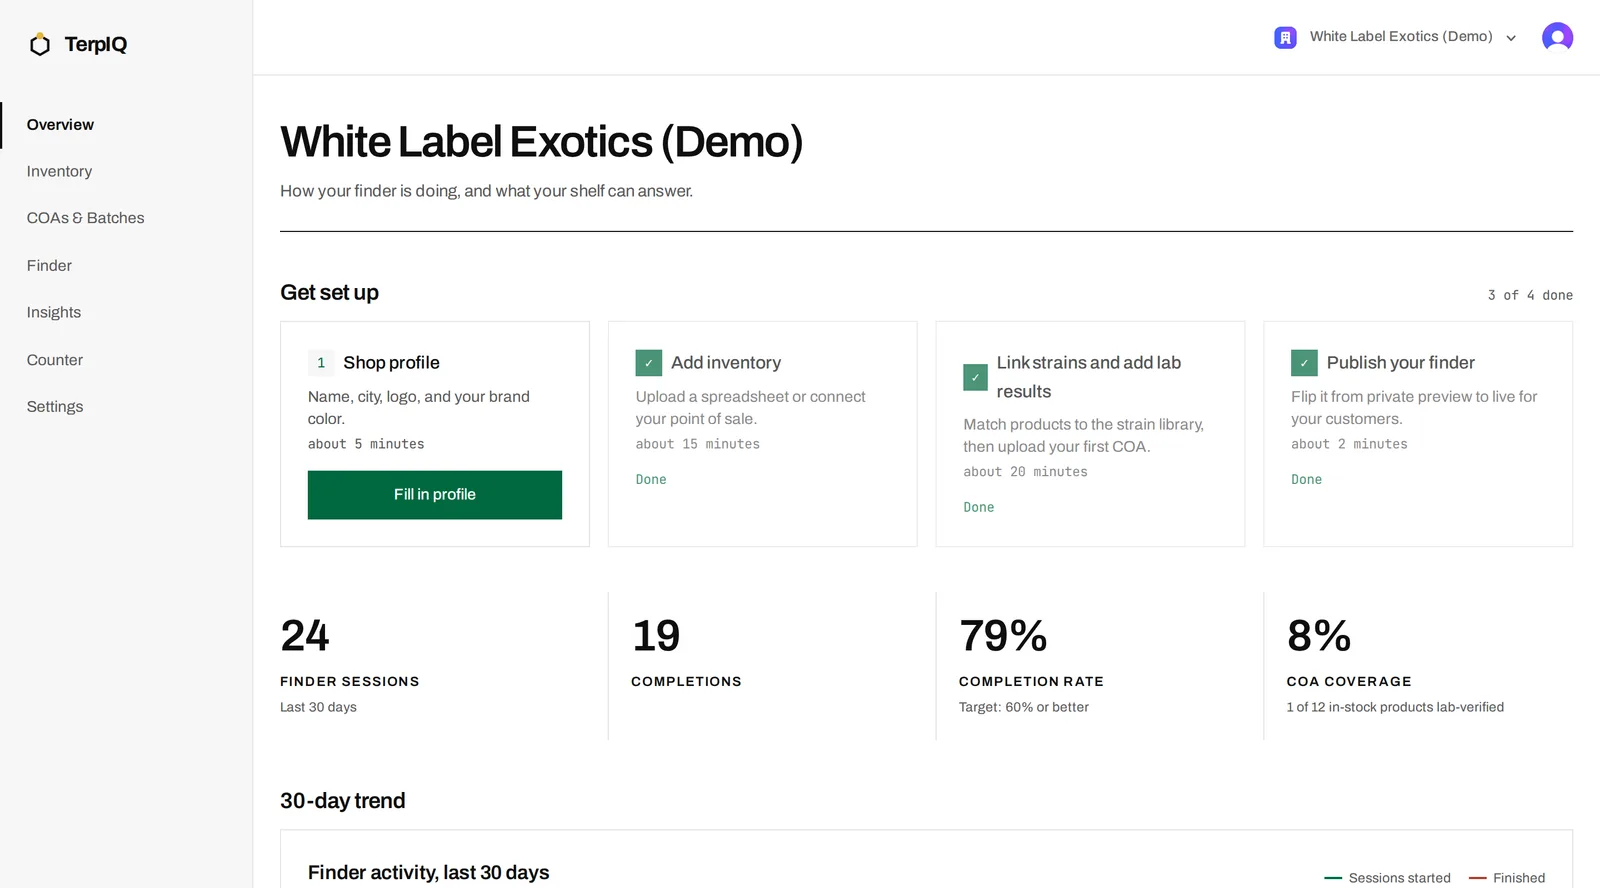Click 'Finder activity, last 30 days' title
The height and width of the screenshot is (888, 1600).
coord(429,873)
